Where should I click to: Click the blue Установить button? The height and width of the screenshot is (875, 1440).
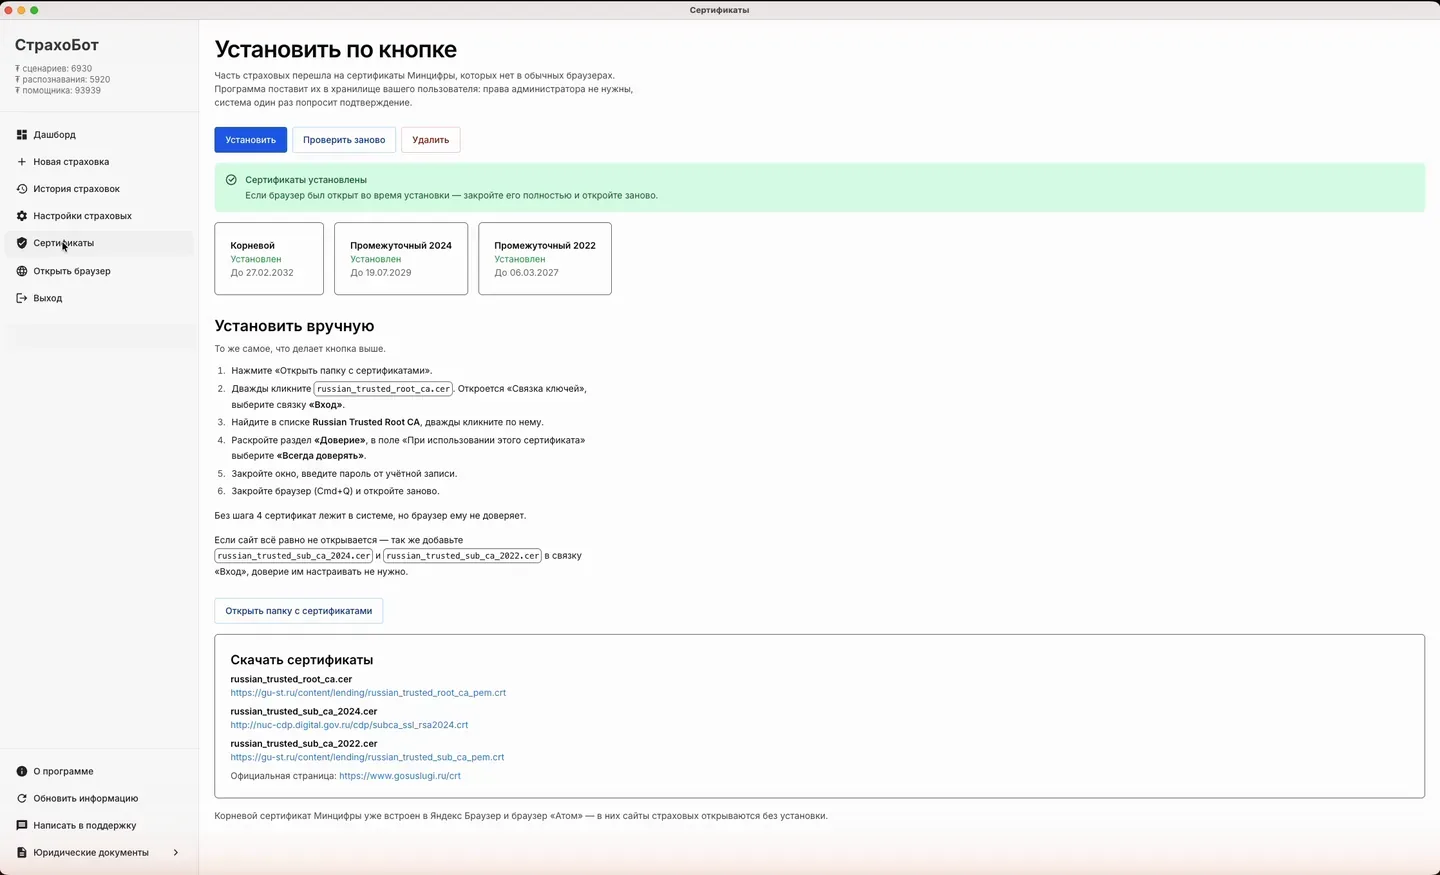[x=250, y=140]
